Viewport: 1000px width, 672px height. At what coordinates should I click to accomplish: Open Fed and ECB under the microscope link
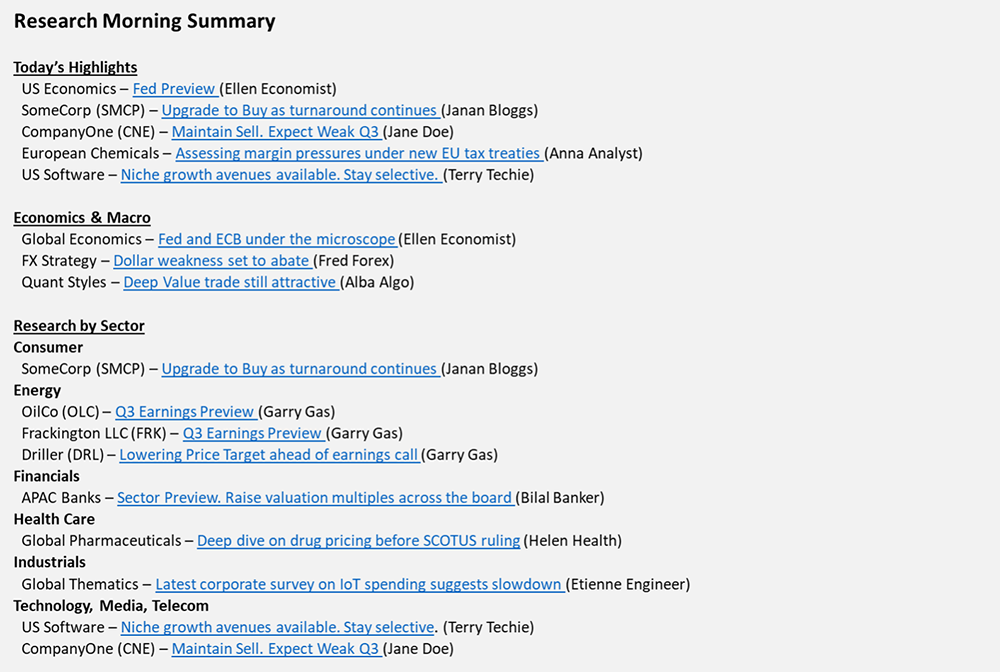tap(277, 239)
